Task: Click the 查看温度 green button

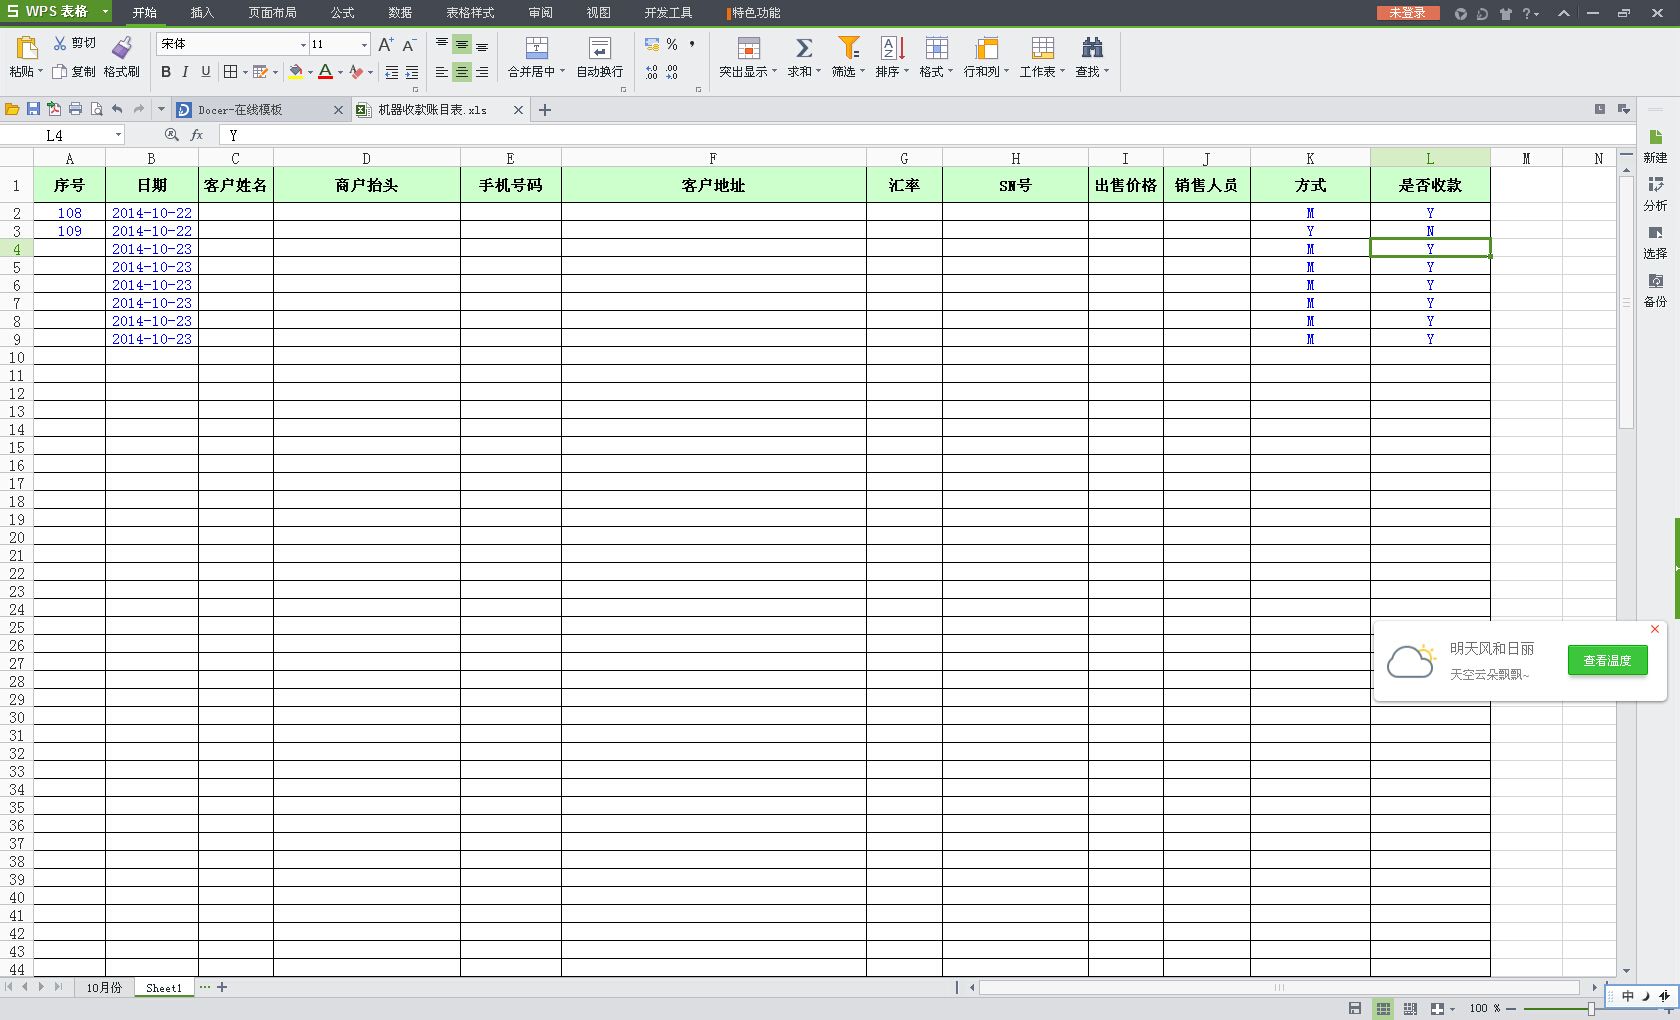Action: tap(1607, 660)
